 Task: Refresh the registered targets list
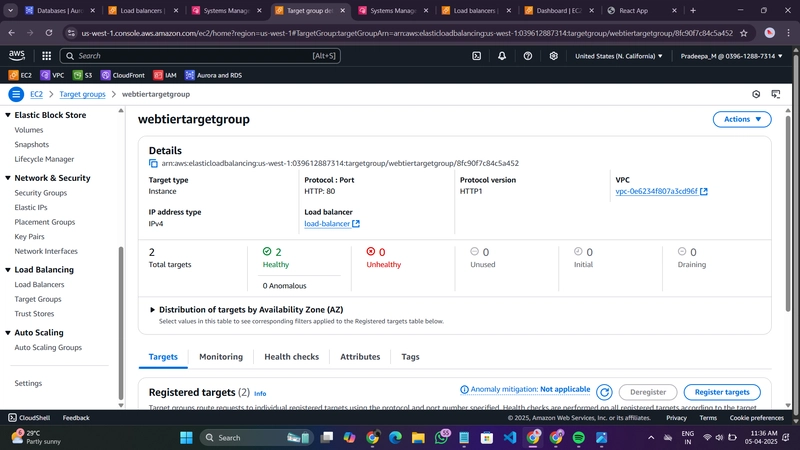(x=605, y=392)
